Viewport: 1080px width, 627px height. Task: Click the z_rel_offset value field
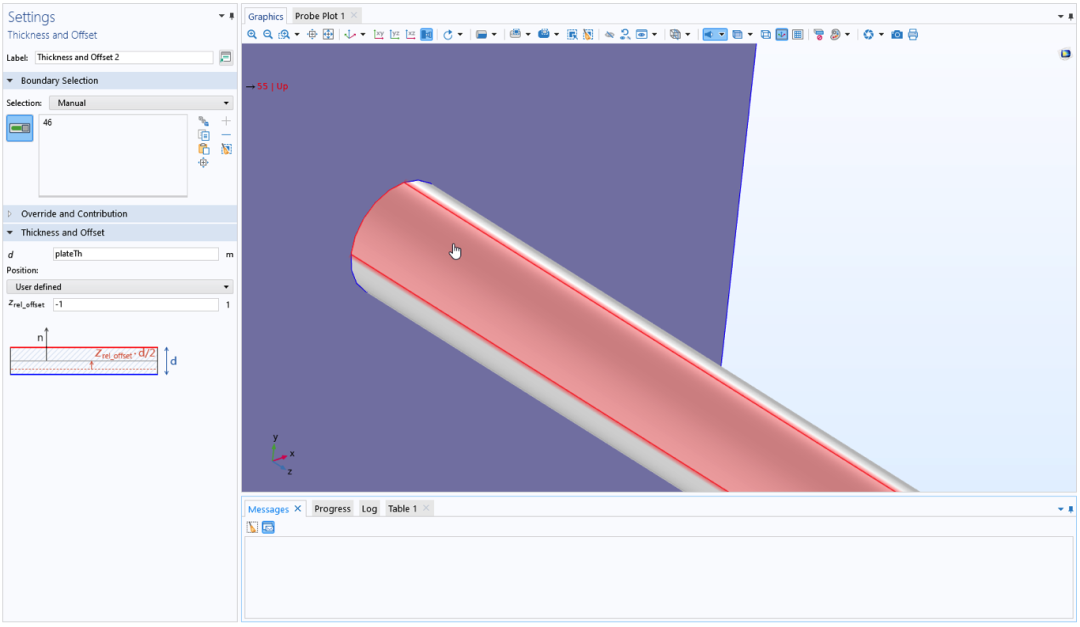pyautogui.click(x=136, y=305)
